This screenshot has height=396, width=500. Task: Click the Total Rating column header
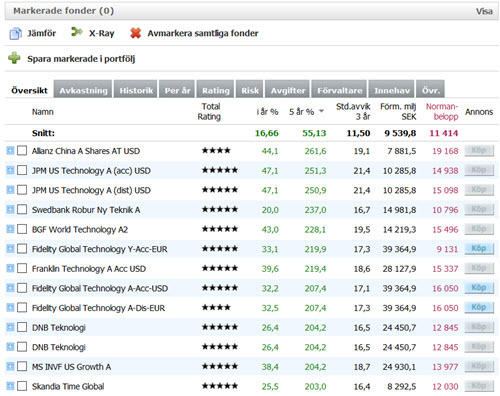click(x=209, y=112)
